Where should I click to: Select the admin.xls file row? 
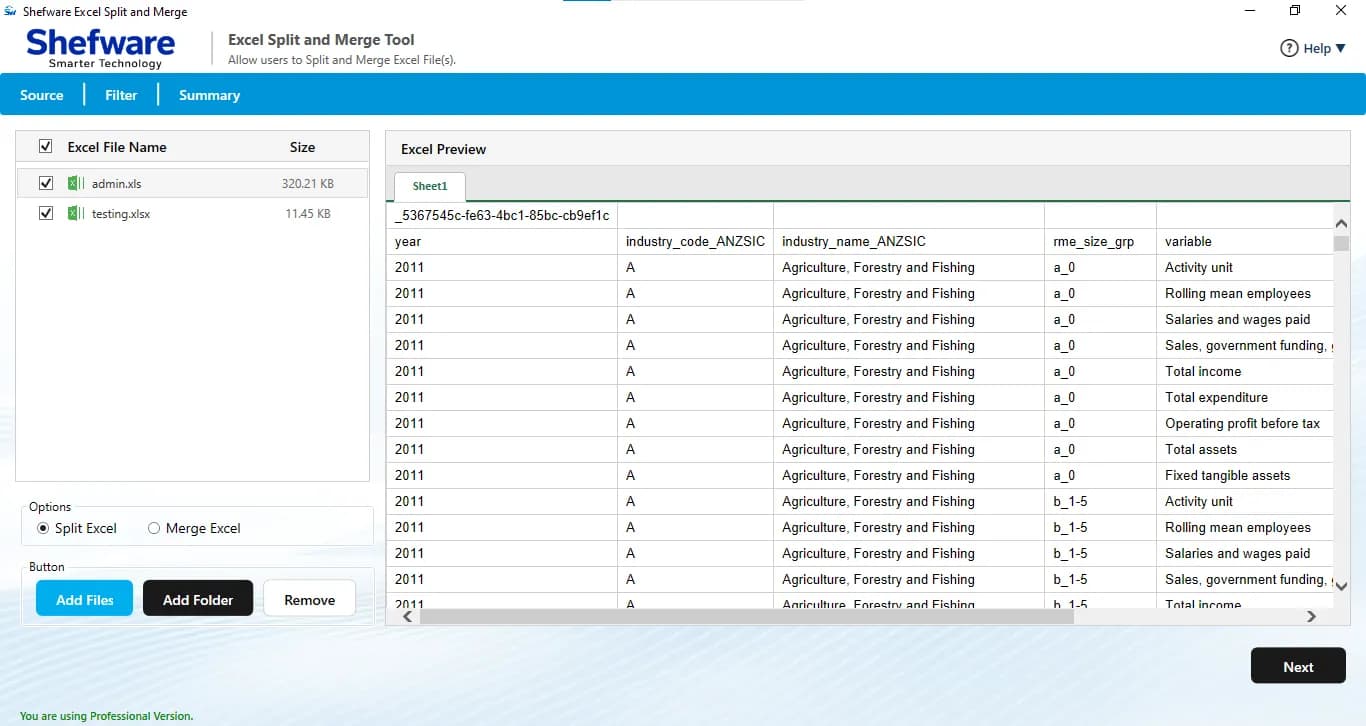[x=192, y=184]
